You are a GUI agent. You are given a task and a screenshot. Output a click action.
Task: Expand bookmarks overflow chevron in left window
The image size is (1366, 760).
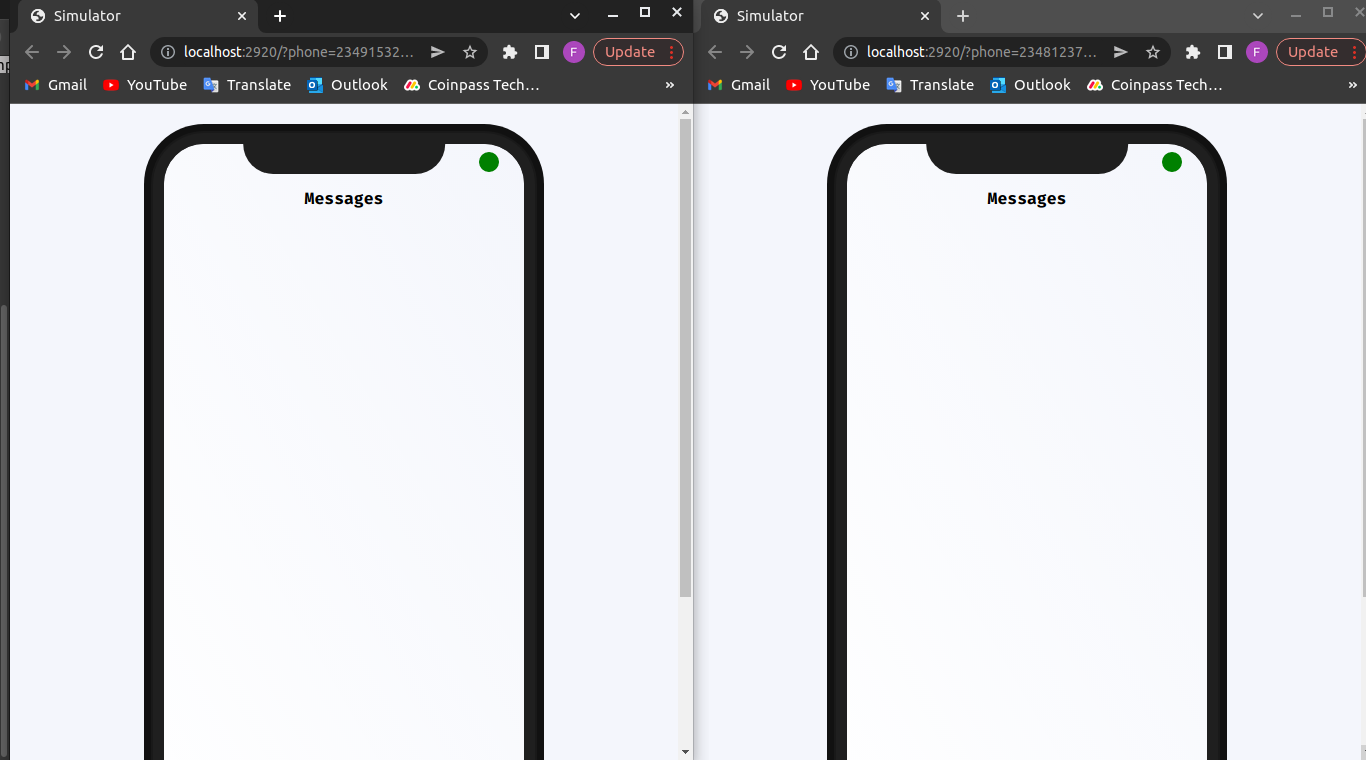point(670,85)
